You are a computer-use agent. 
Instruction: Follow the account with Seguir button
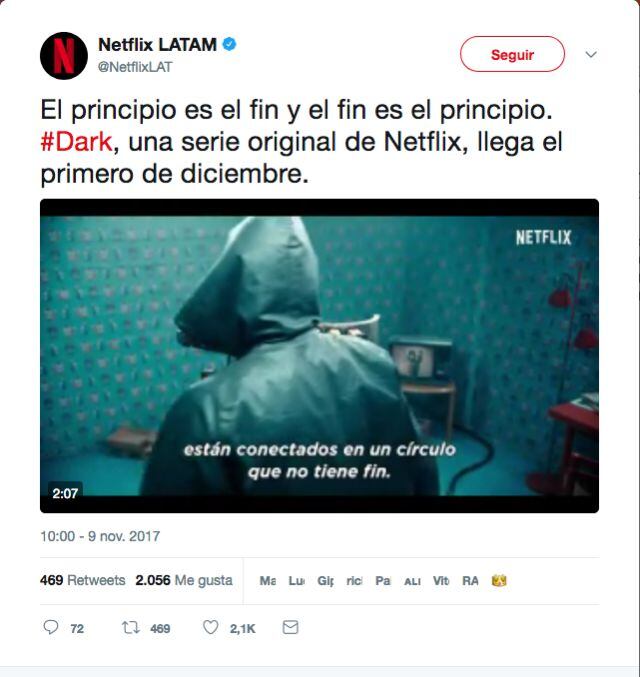[512, 54]
